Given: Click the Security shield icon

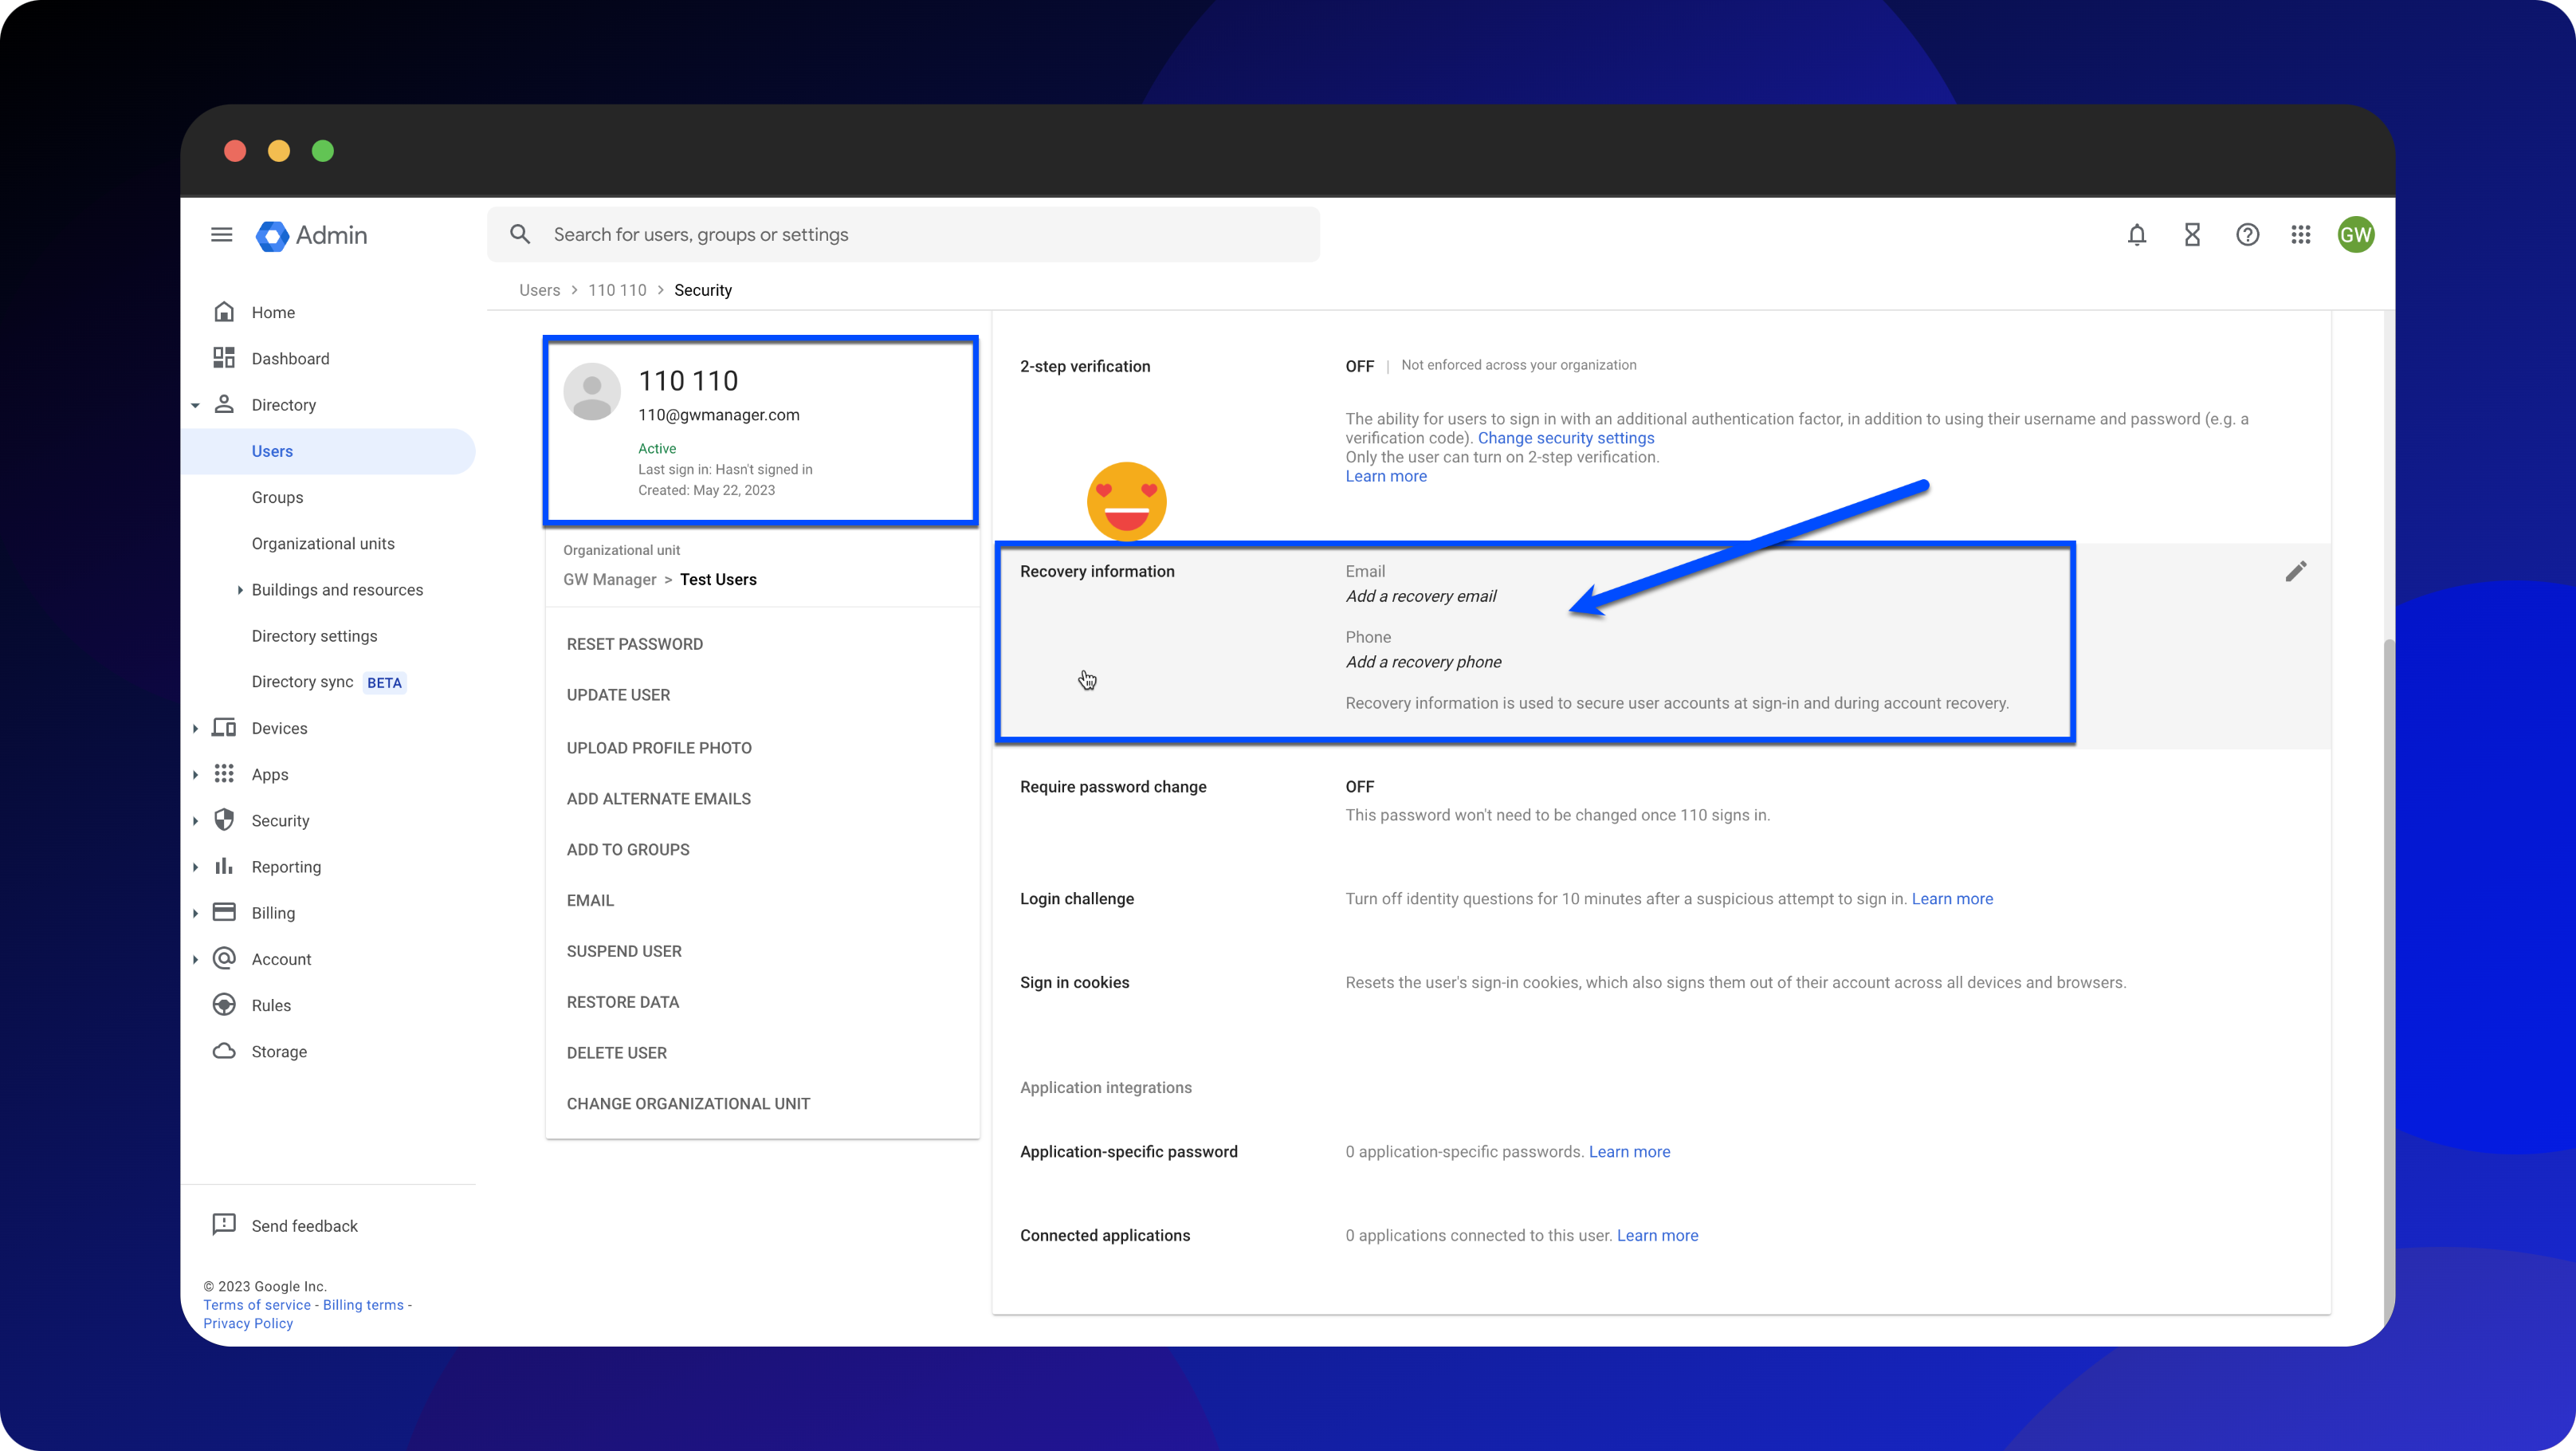Looking at the screenshot, I should point(224,820).
